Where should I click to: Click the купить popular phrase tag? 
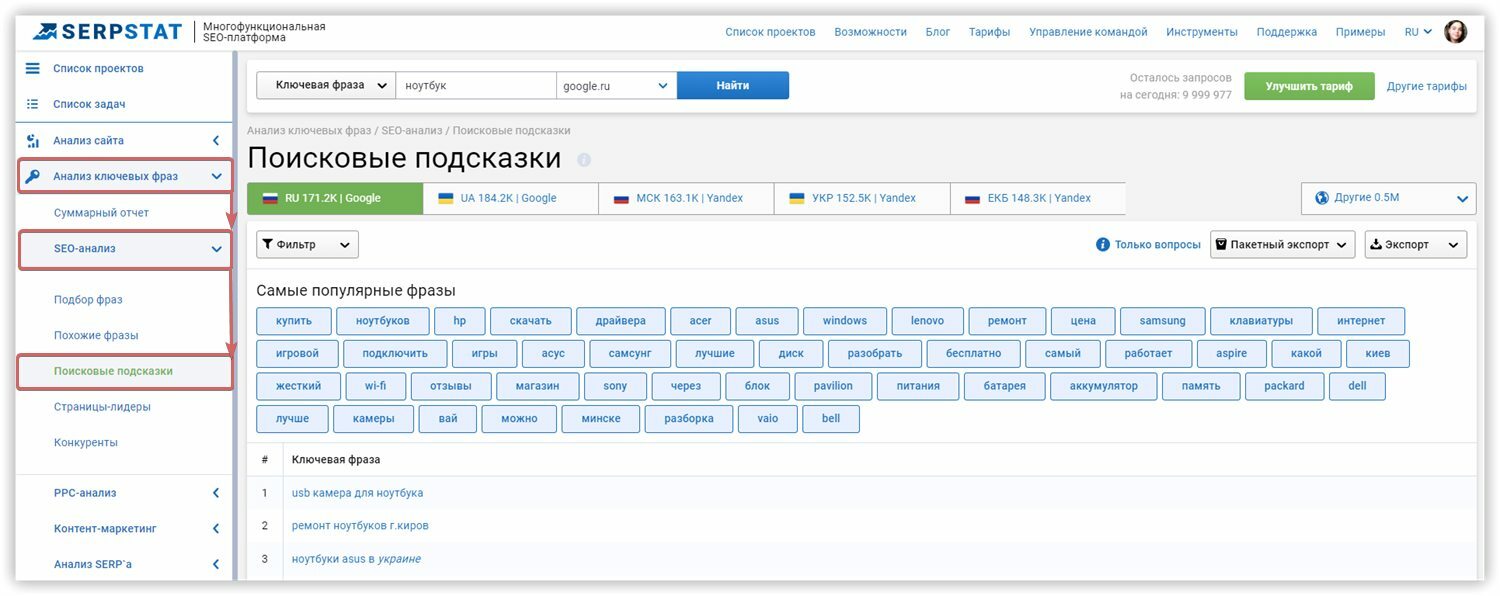294,321
